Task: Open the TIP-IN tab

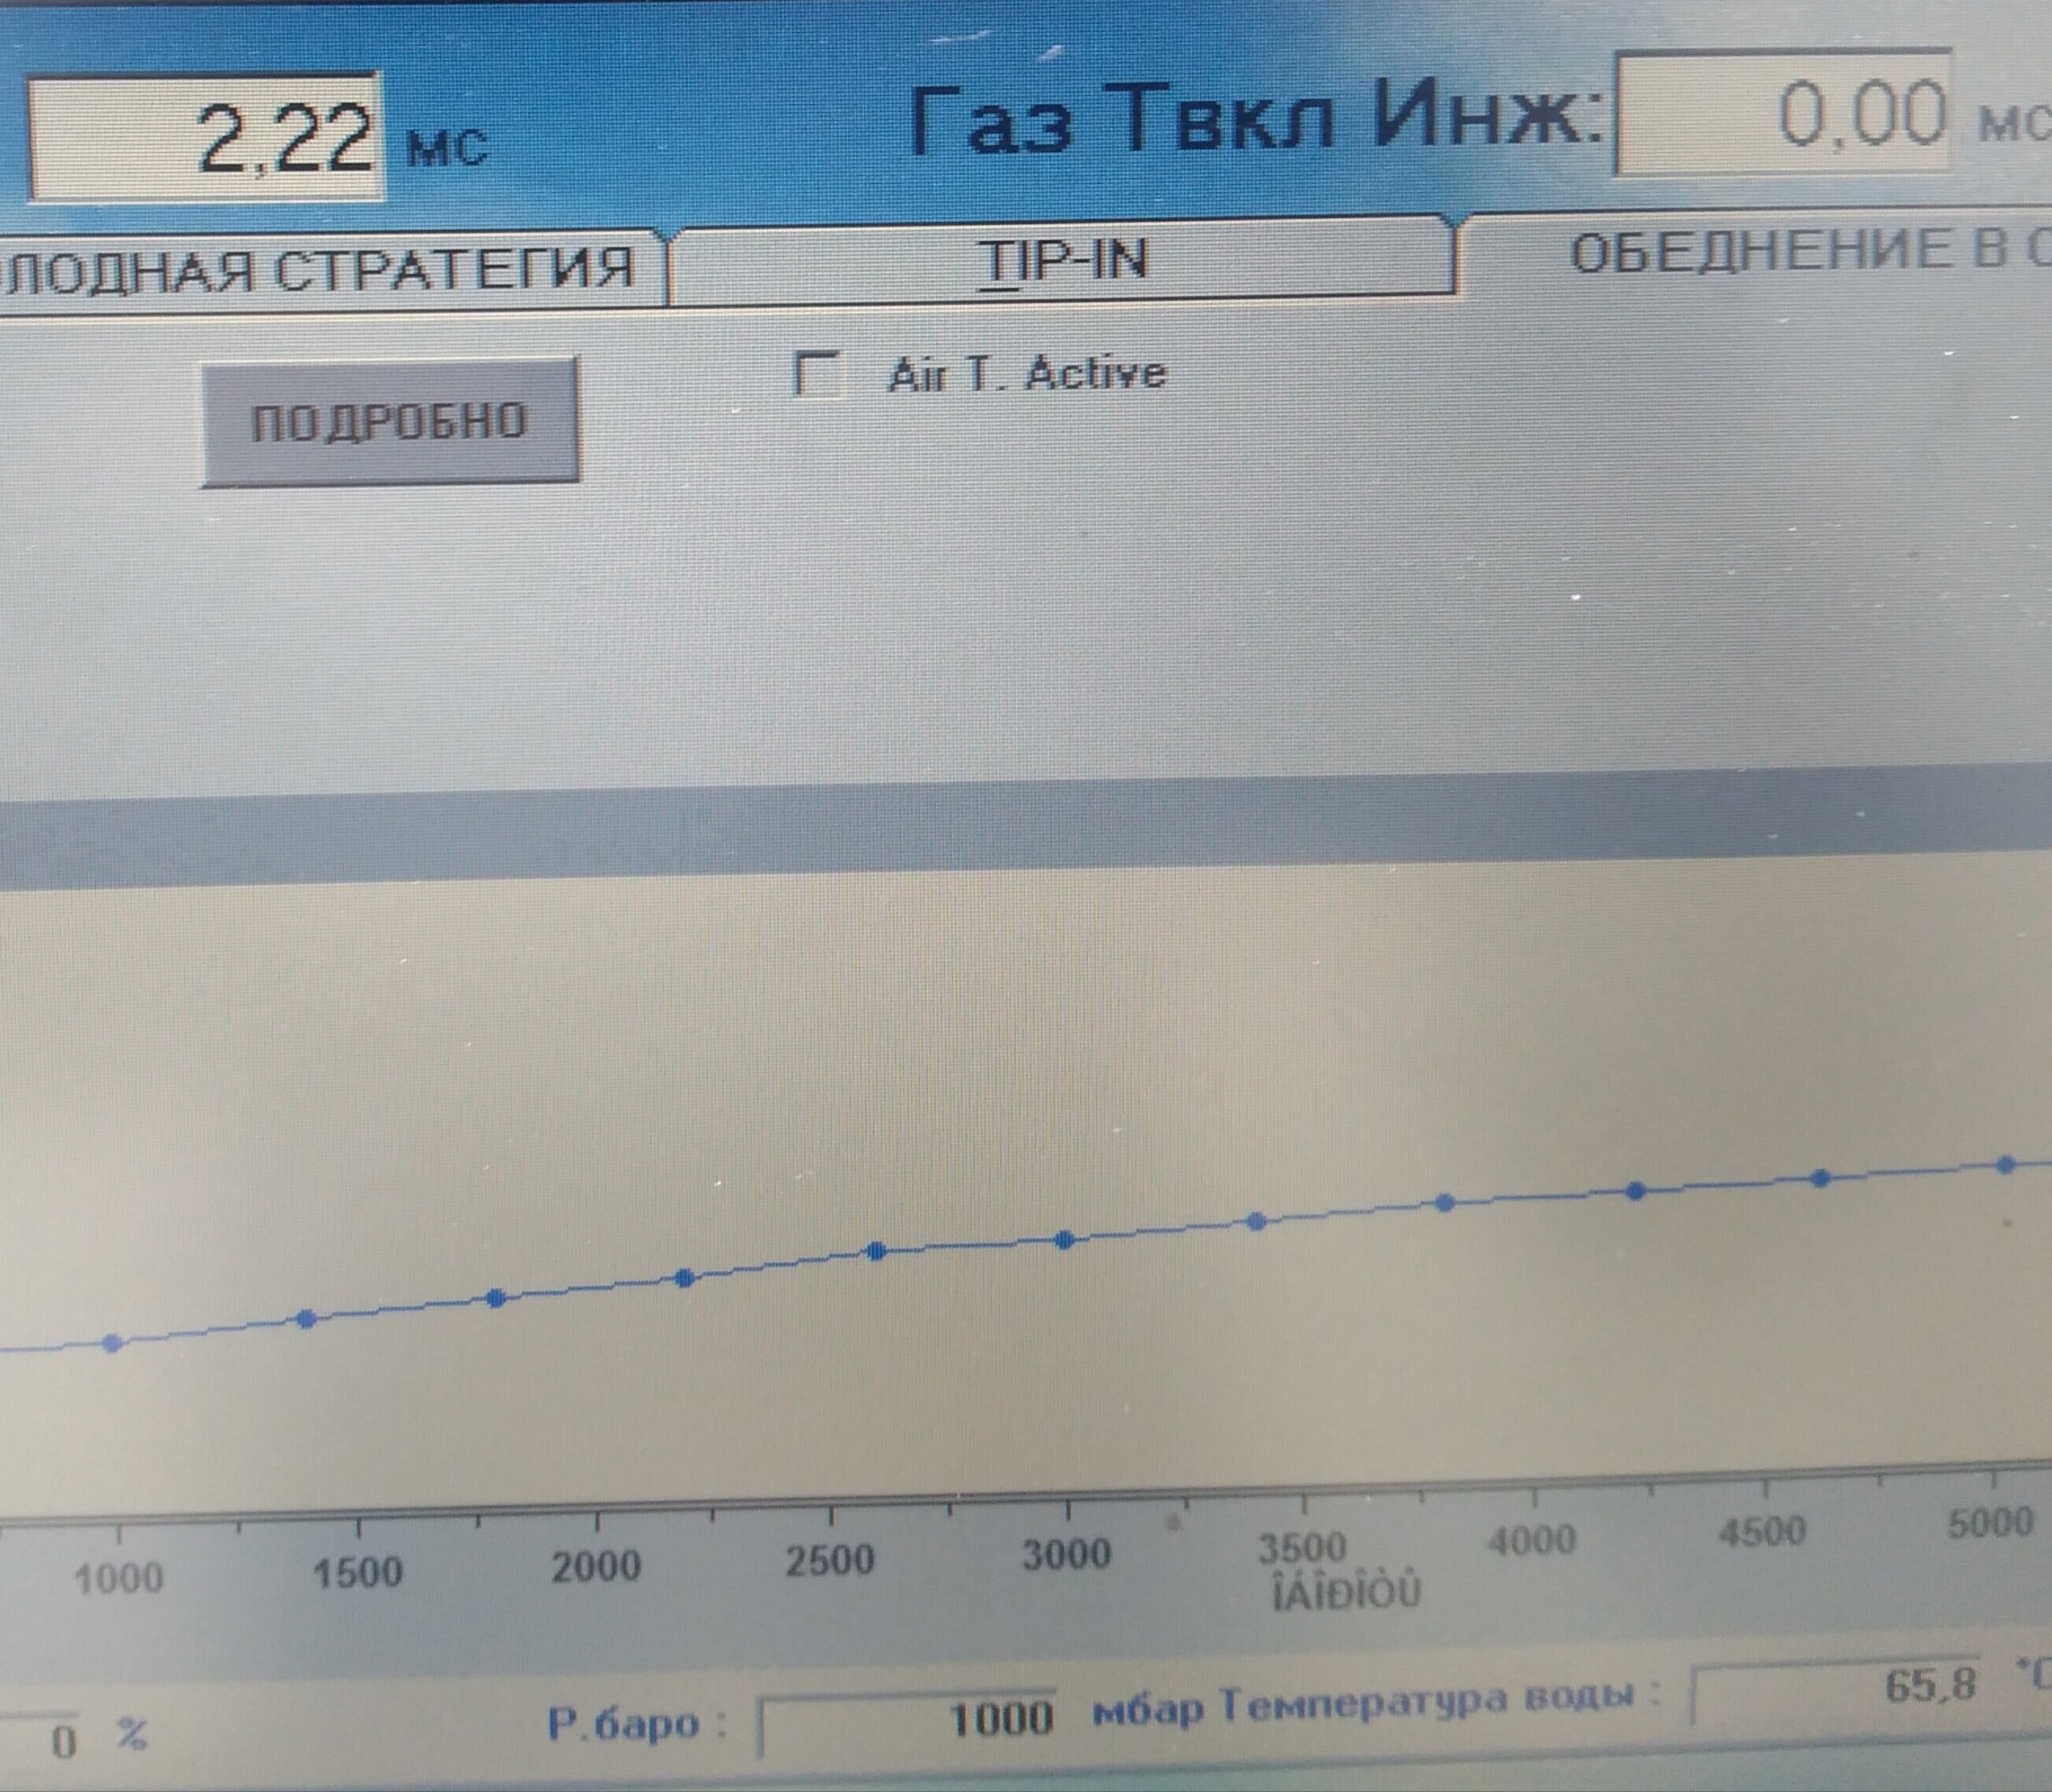Action: click(1062, 261)
